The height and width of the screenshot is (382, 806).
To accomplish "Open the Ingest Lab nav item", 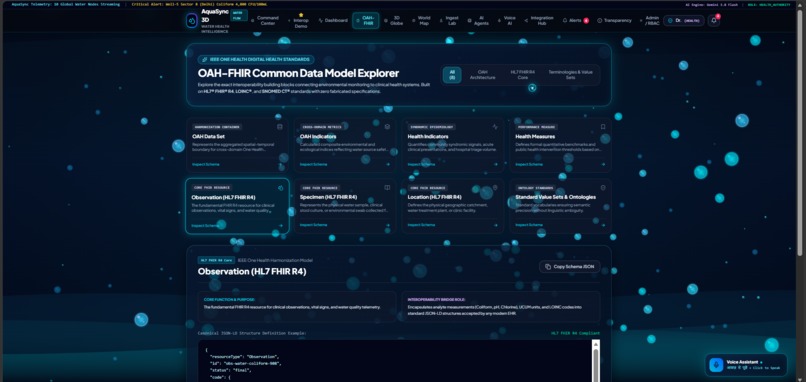I will point(449,21).
